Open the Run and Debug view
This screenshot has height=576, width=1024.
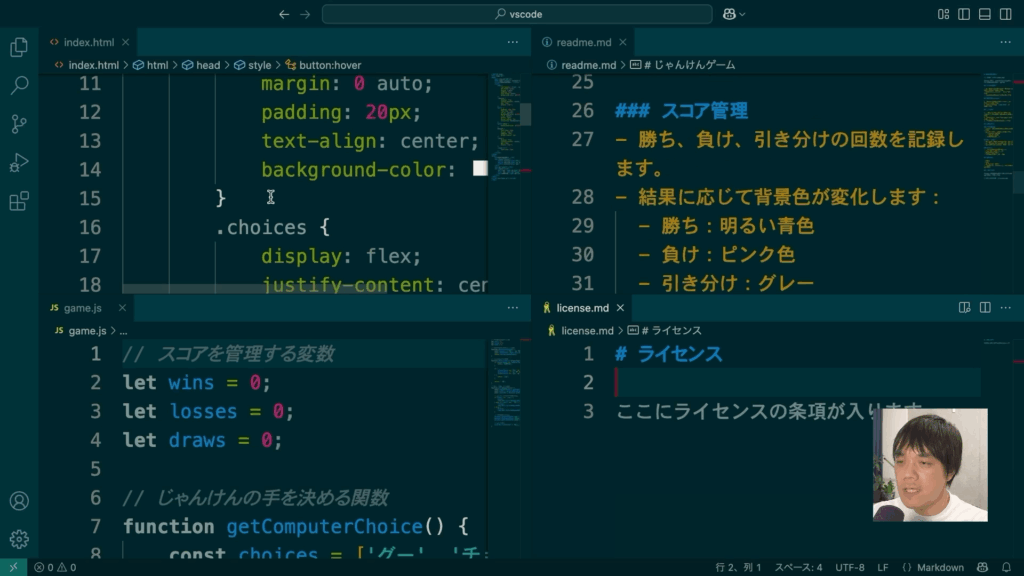click(x=18, y=163)
